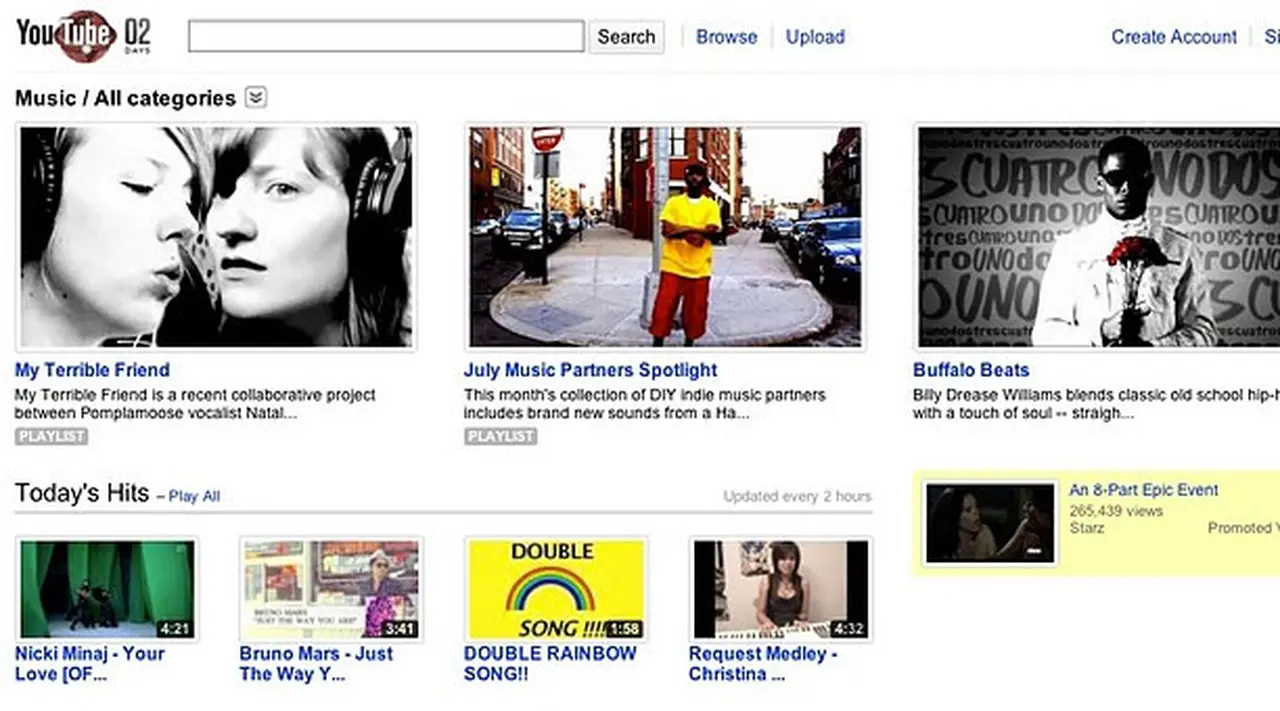Open the Upload menu link

click(814, 37)
